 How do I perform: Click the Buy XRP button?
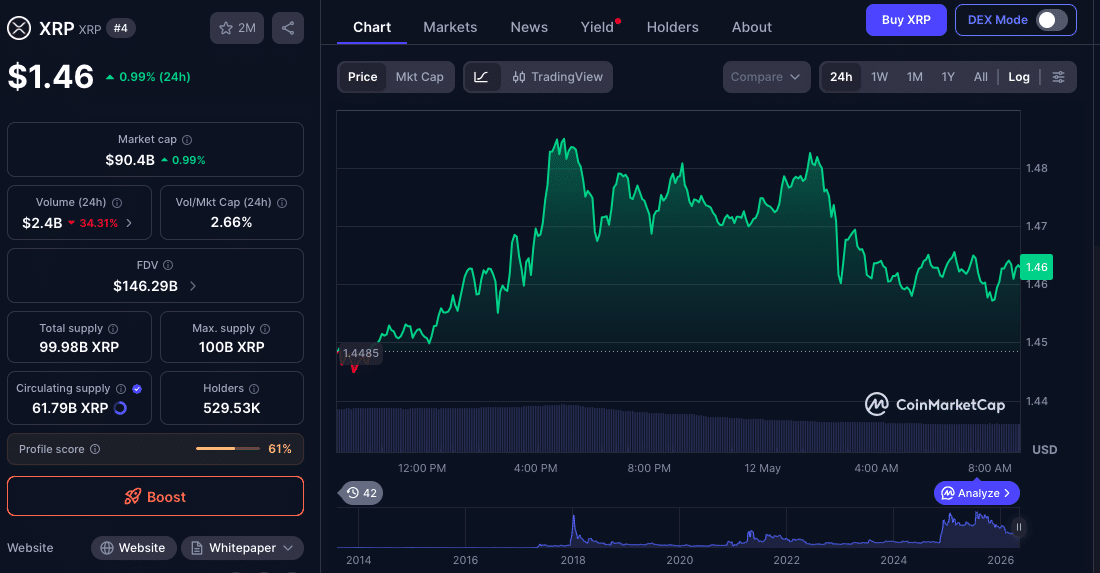pyautogui.click(x=906, y=20)
